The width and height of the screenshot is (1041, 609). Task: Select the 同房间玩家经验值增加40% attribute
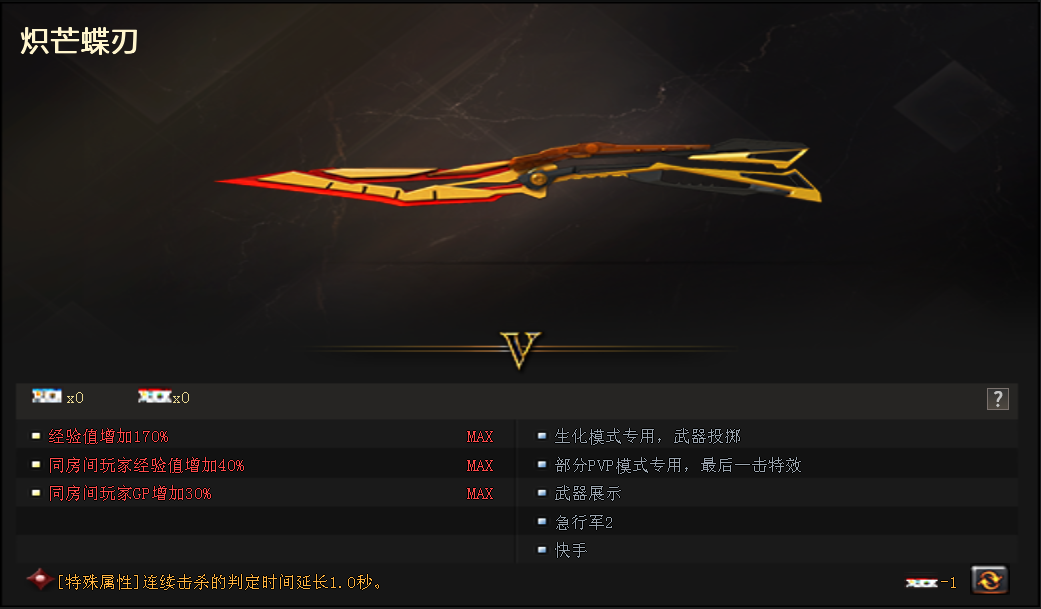146,466
